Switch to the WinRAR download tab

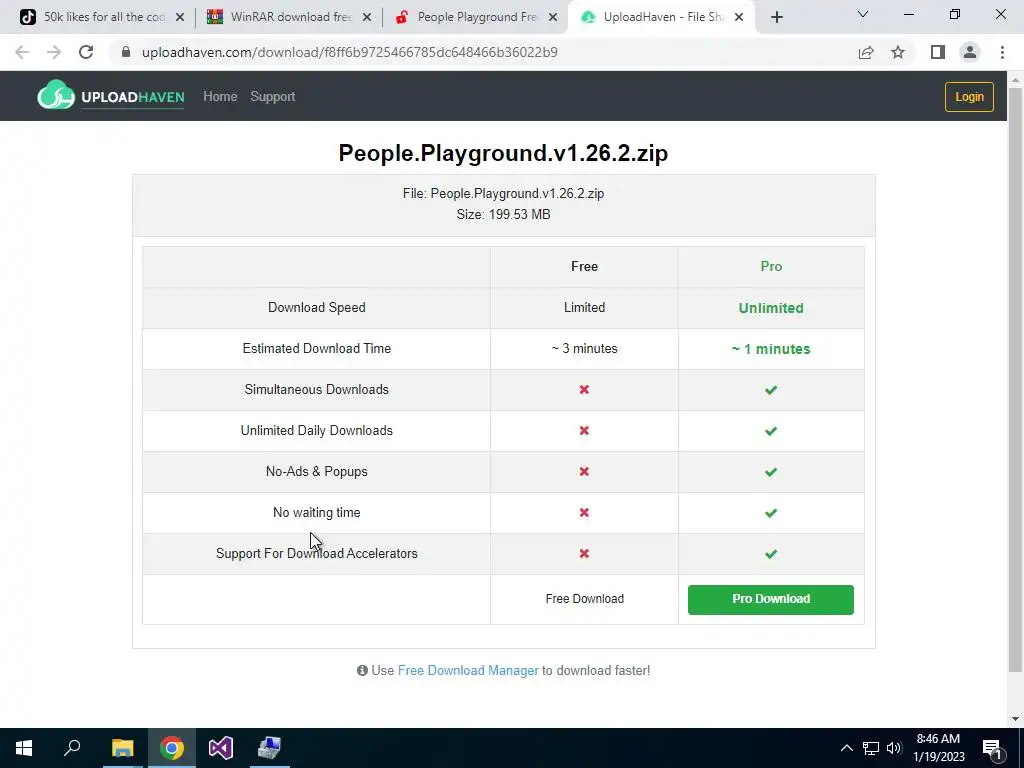[x=287, y=17]
